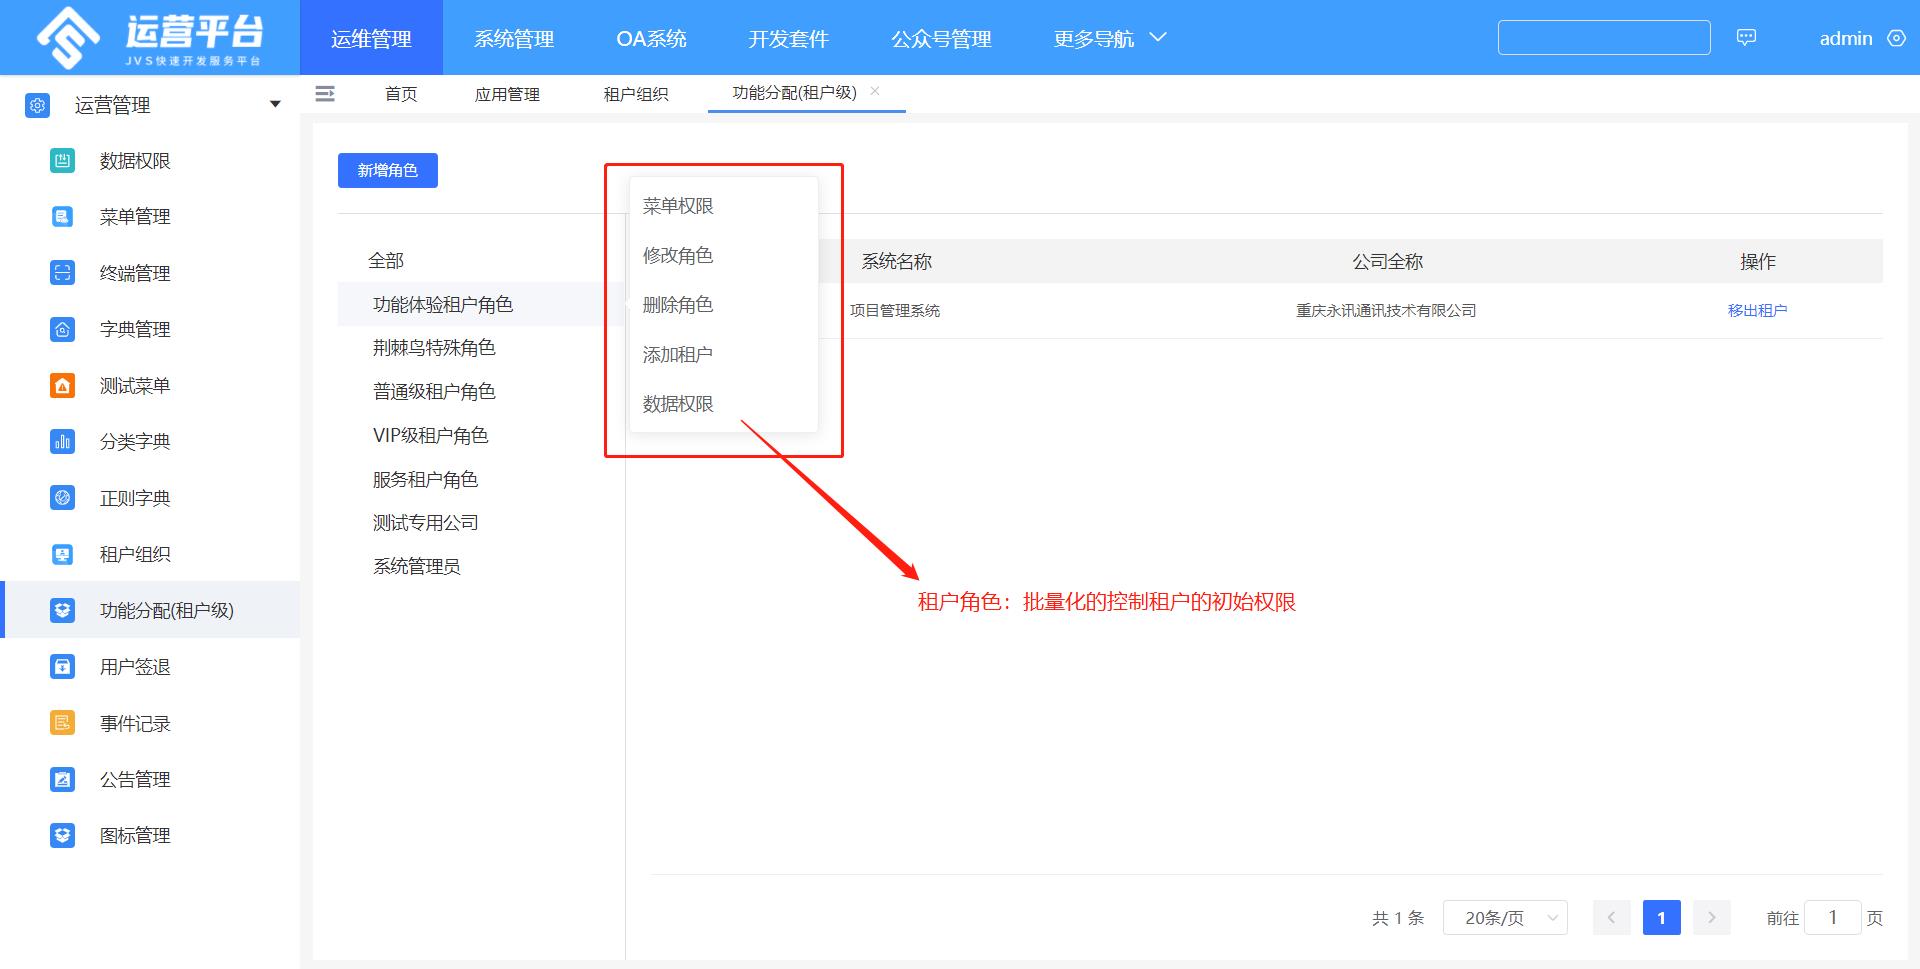Open the 运维管理 top navigation
1920x969 pixels.
371,38
